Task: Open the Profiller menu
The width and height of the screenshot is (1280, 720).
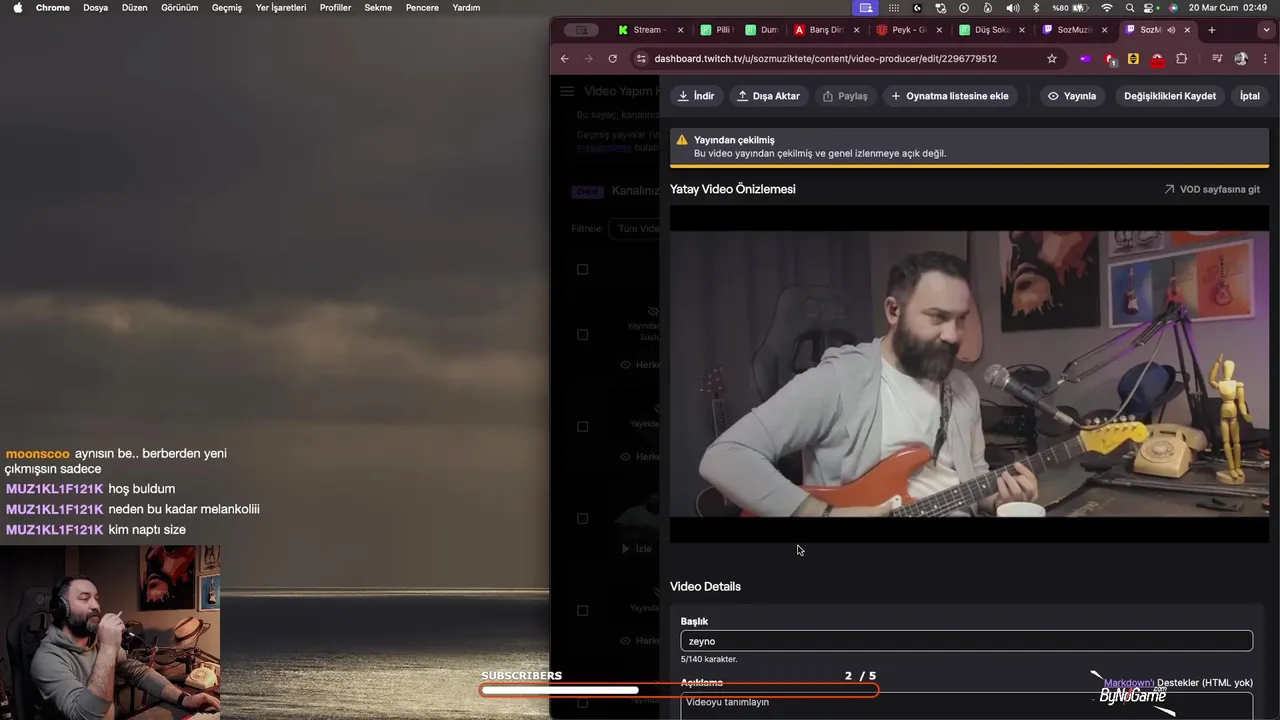Action: pos(335,8)
